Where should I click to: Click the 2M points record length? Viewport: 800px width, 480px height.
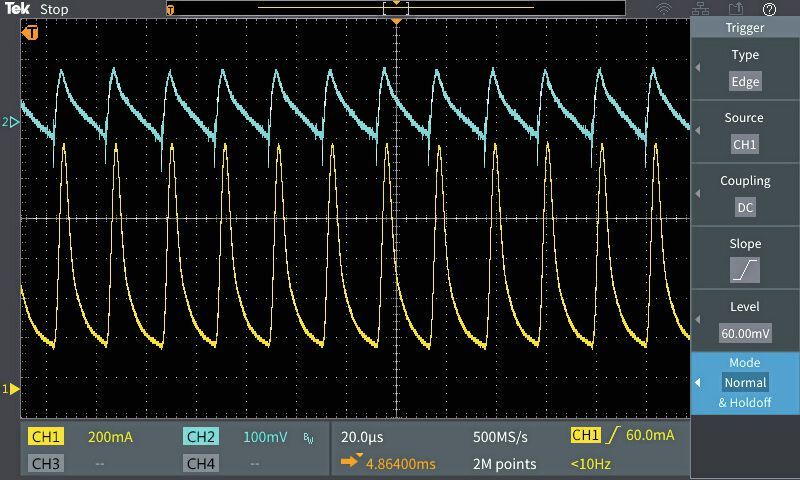coord(504,464)
